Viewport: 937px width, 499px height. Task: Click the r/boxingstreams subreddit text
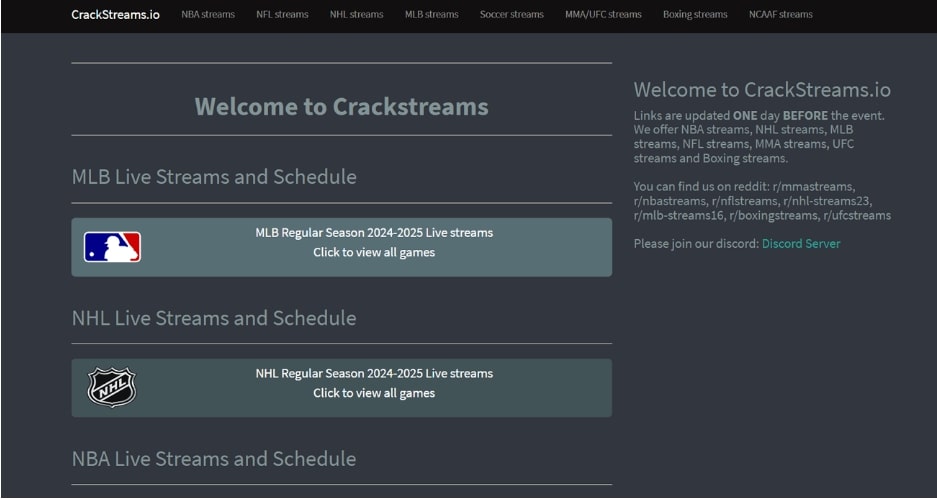click(x=773, y=215)
